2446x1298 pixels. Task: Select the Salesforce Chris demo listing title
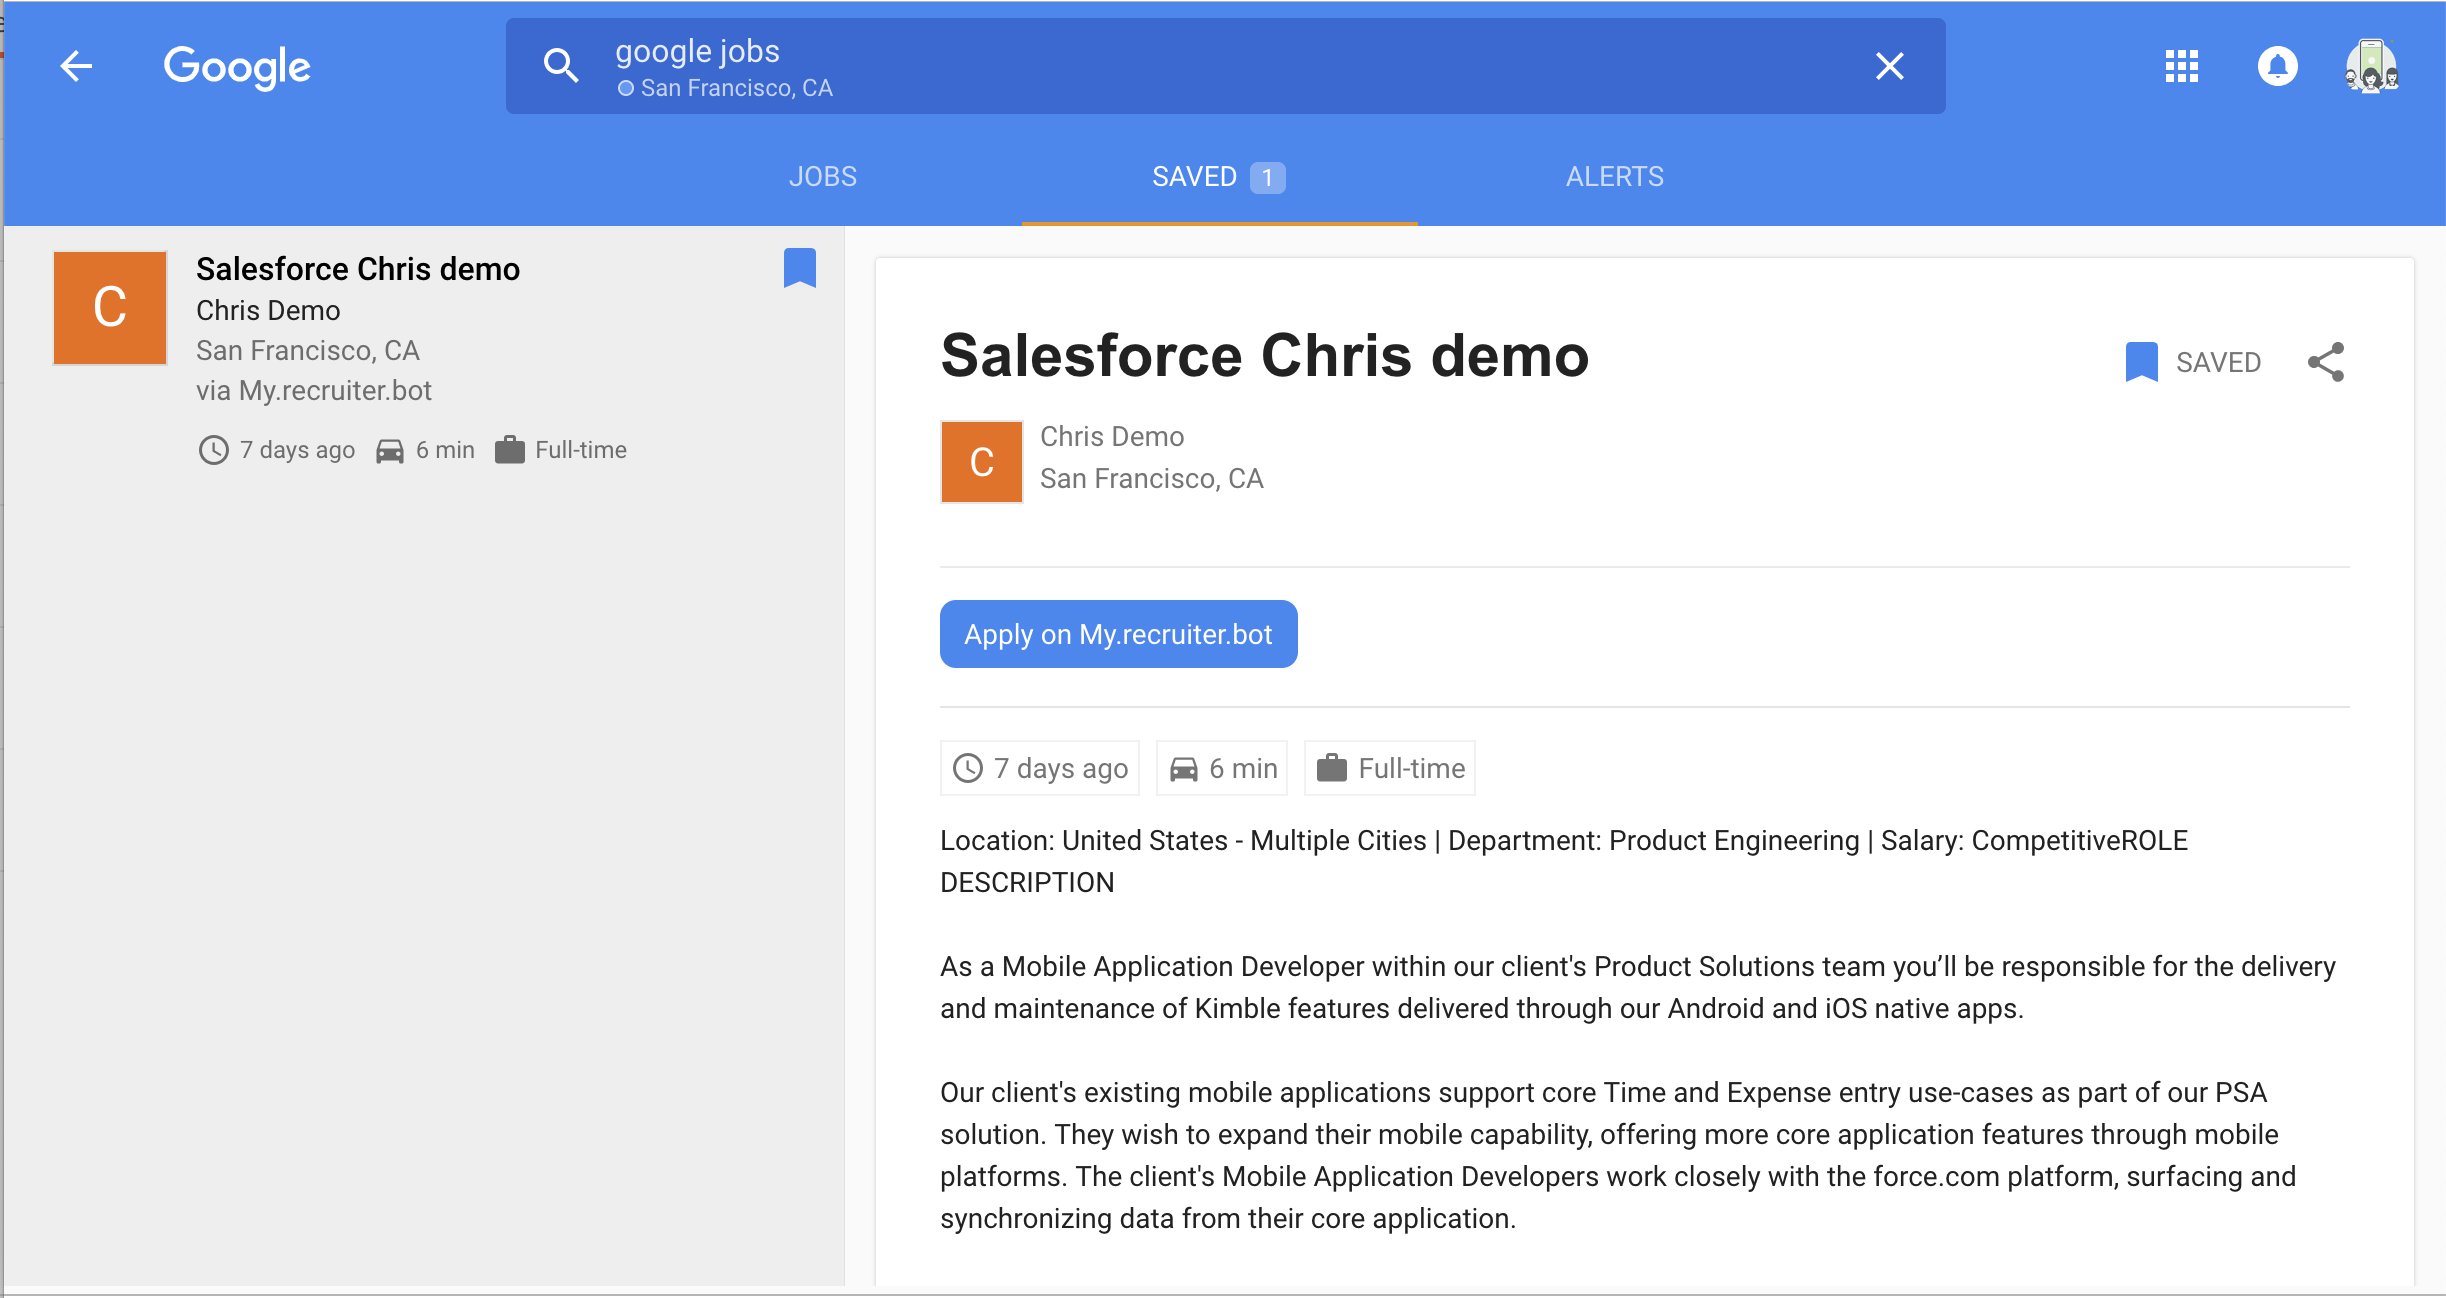(x=358, y=269)
